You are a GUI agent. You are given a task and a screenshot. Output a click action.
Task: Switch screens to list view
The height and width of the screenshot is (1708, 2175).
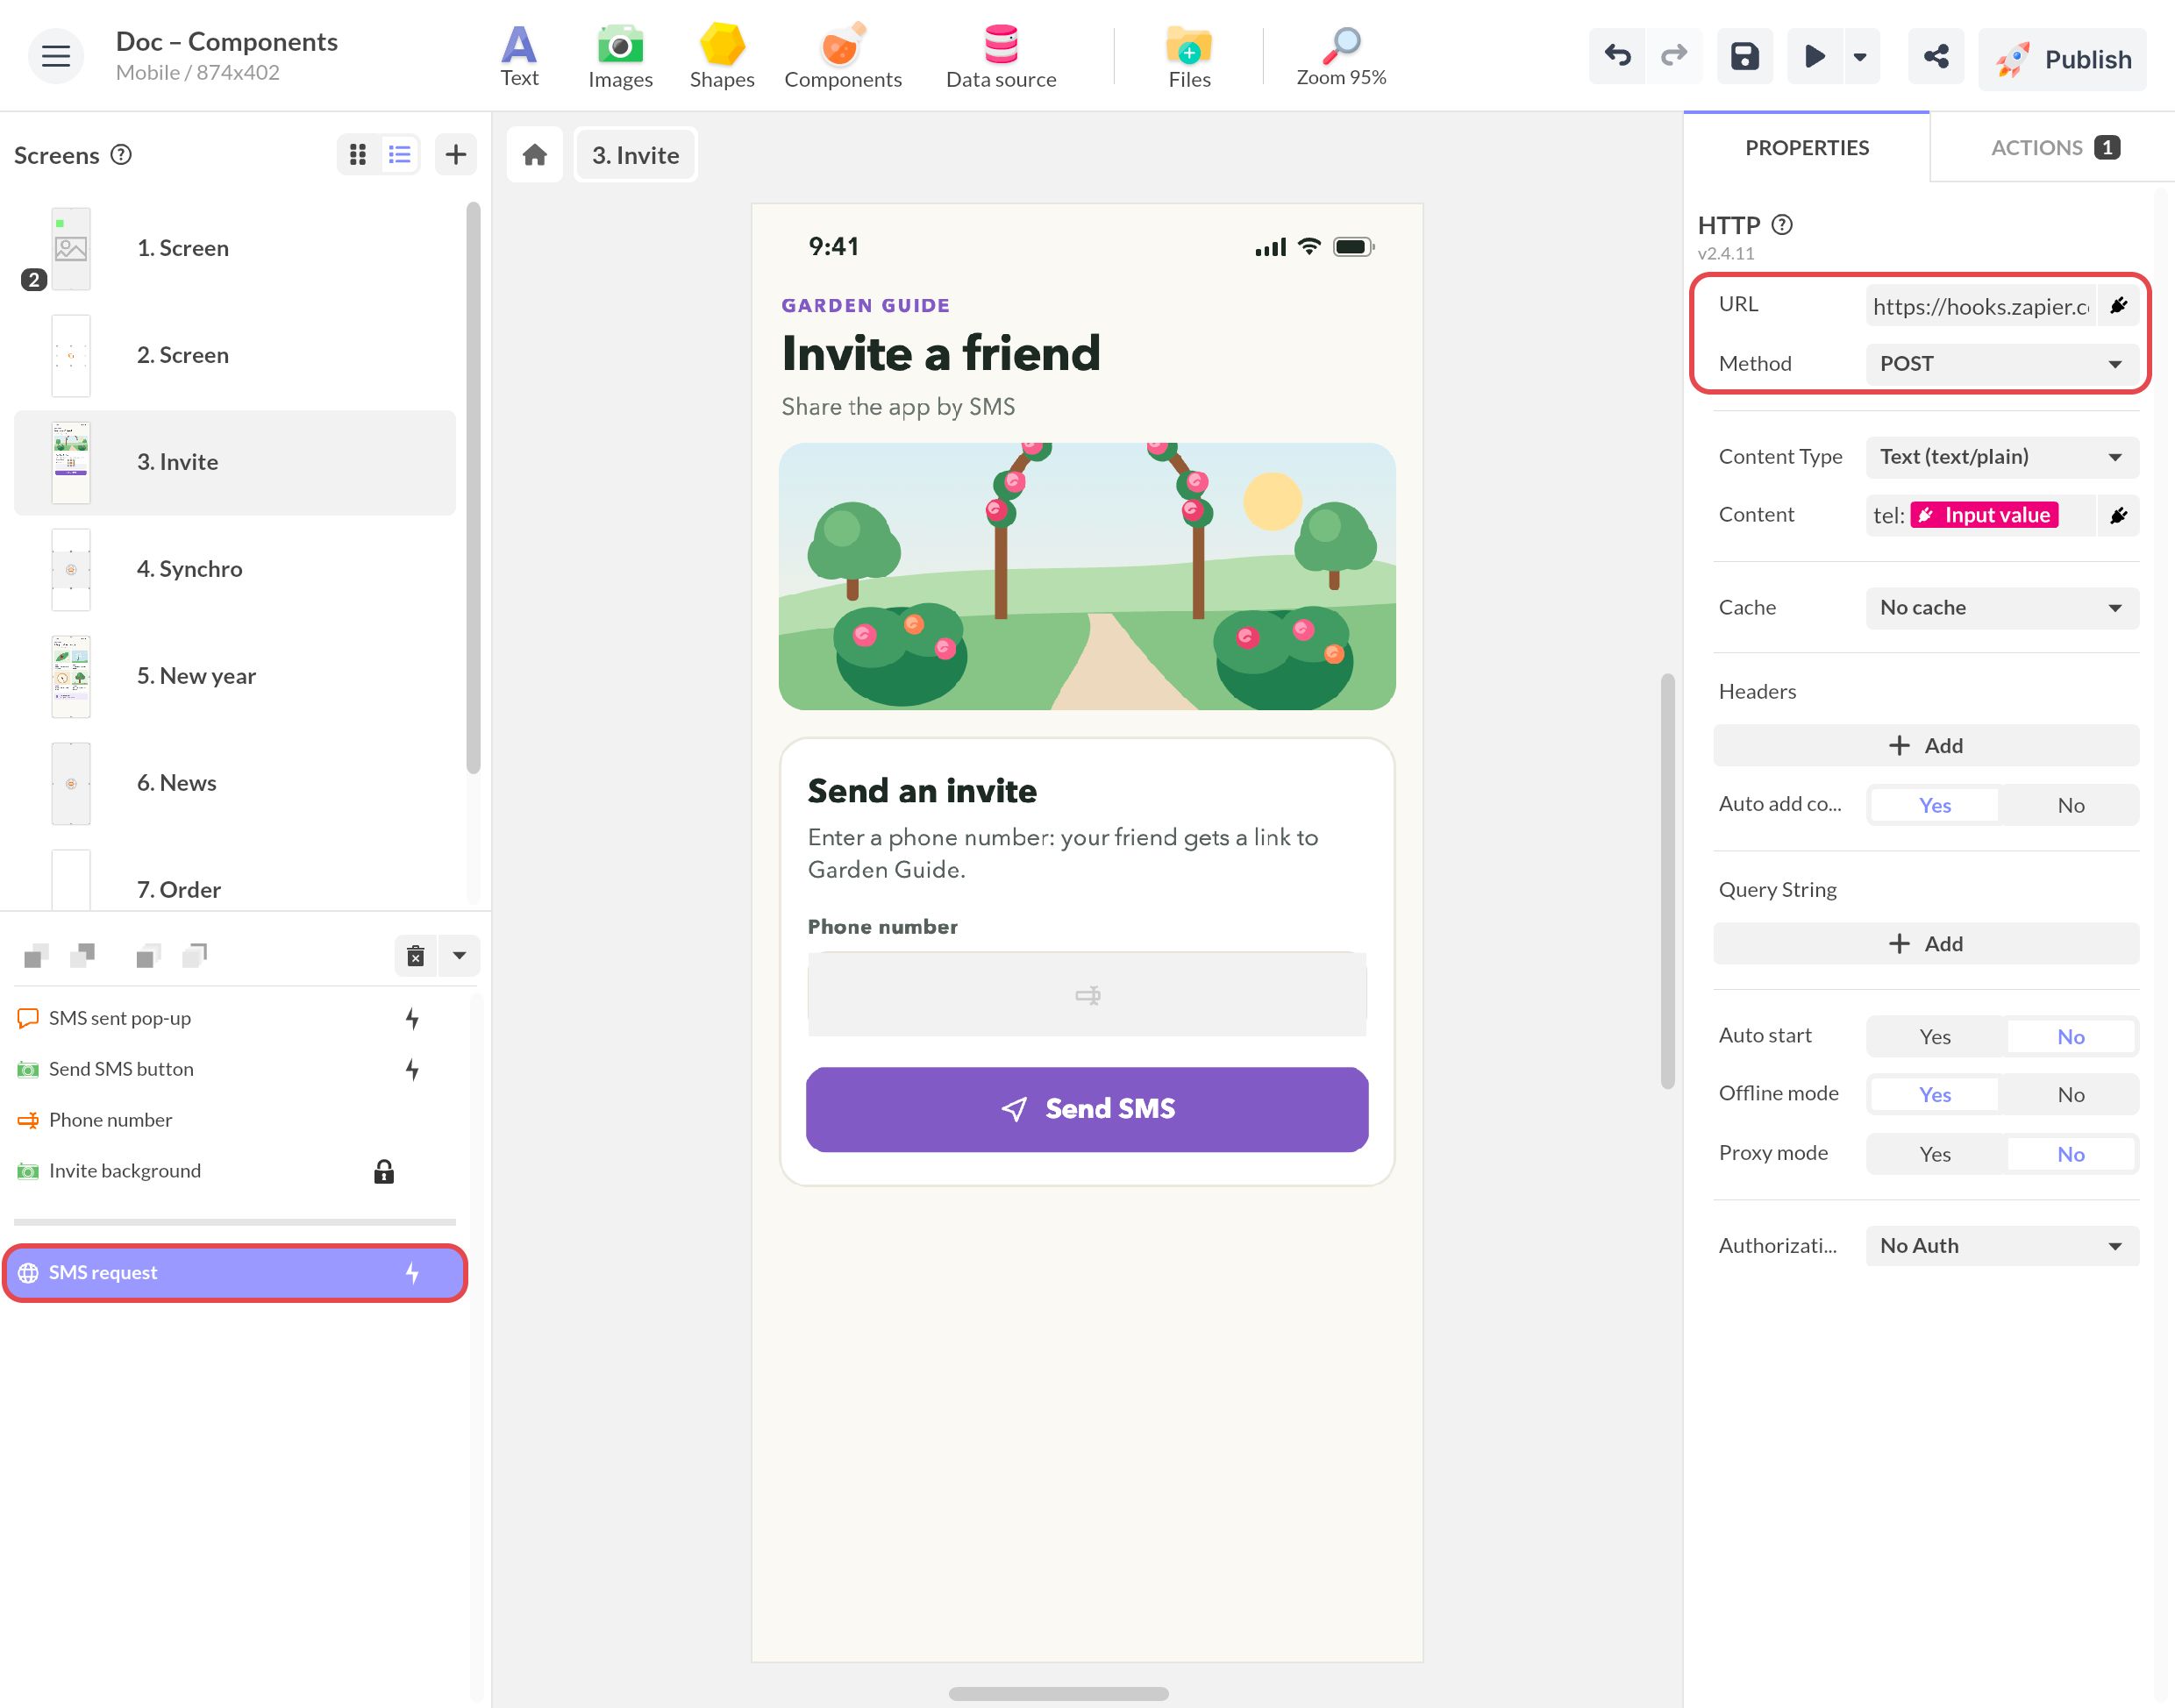[399, 154]
